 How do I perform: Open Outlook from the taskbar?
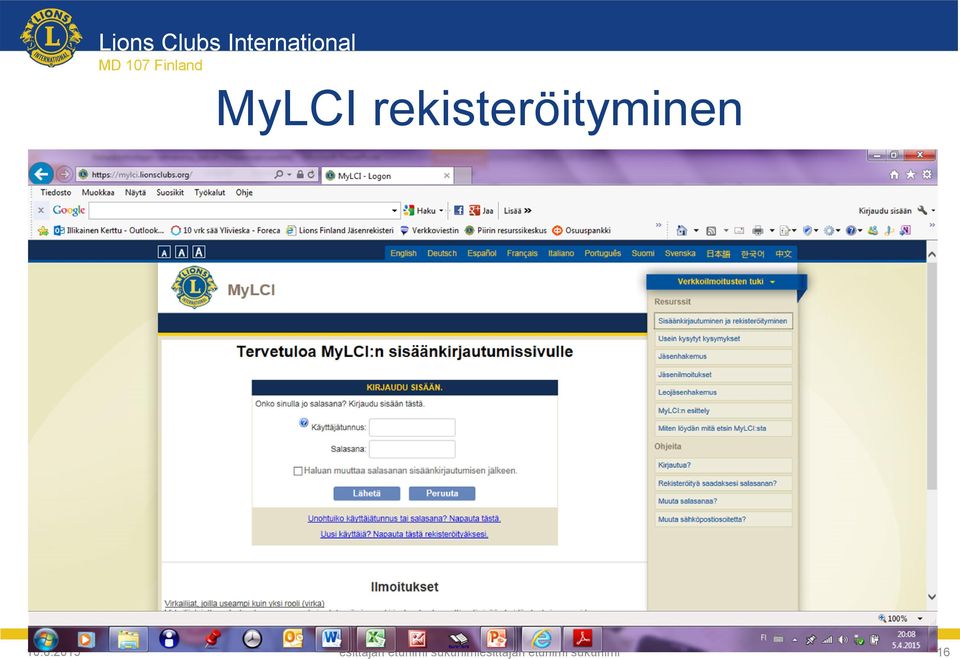coord(293,639)
